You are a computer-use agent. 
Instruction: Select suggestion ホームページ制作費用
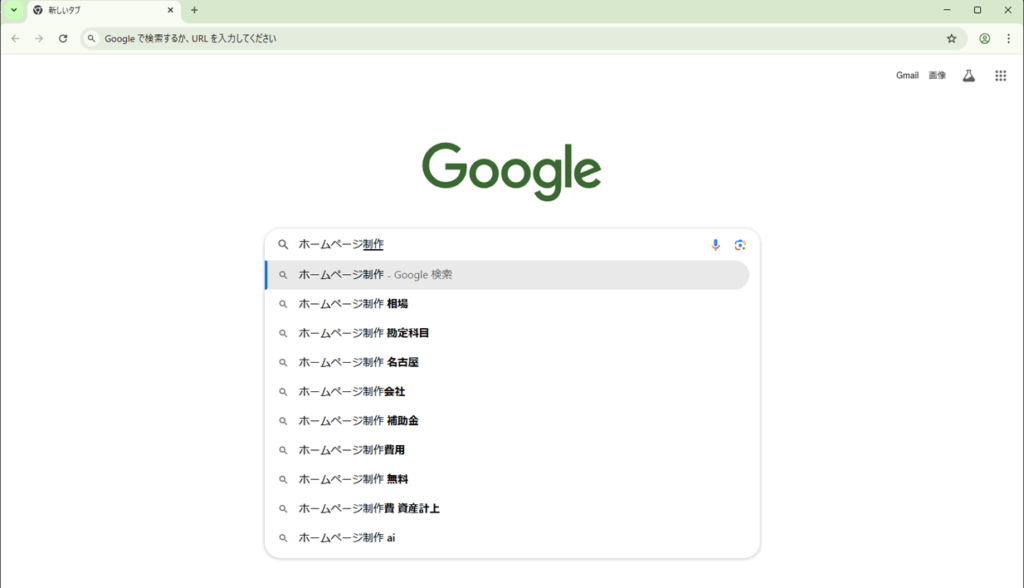click(507, 450)
